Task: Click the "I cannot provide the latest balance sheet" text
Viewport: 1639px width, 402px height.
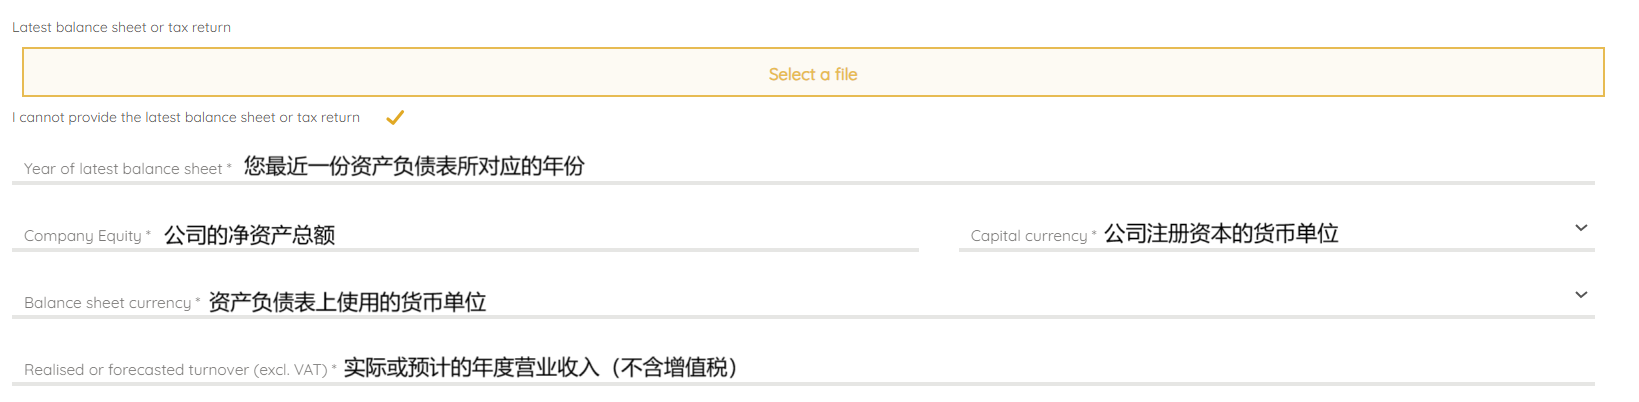Action: coord(186,118)
